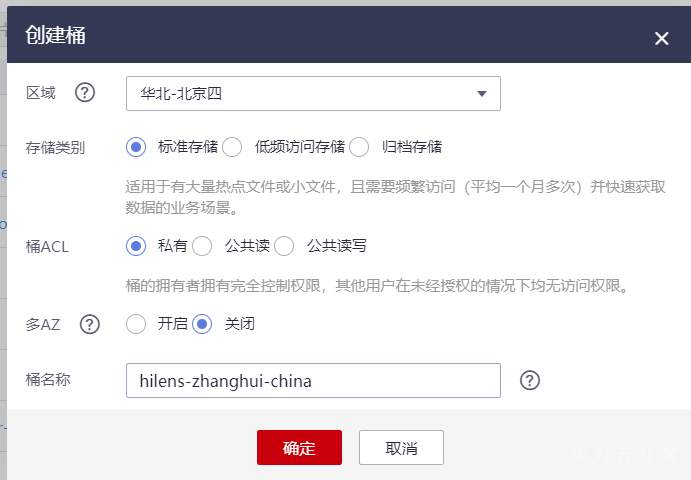Close the 创建桶 dialog with the X
The width and height of the screenshot is (691, 480).
click(661, 38)
